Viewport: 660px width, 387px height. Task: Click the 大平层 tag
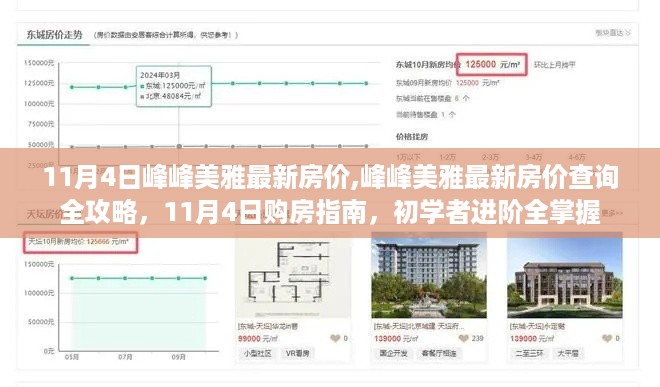point(568,353)
